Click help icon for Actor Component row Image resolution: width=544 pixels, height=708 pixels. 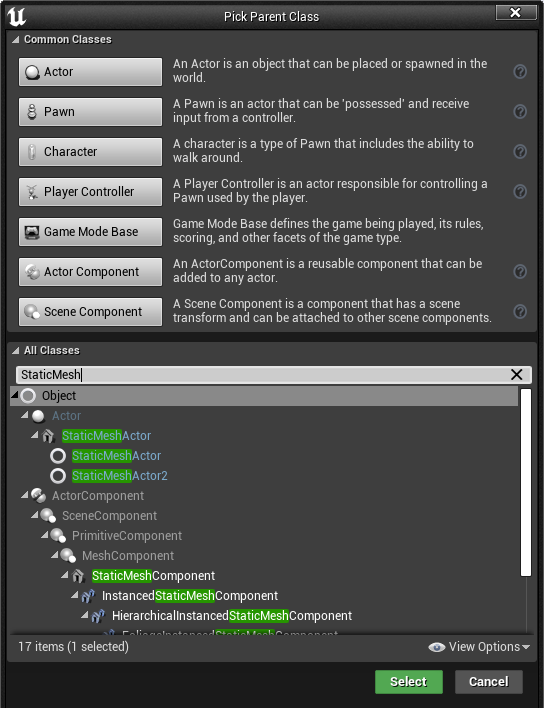click(x=520, y=271)
